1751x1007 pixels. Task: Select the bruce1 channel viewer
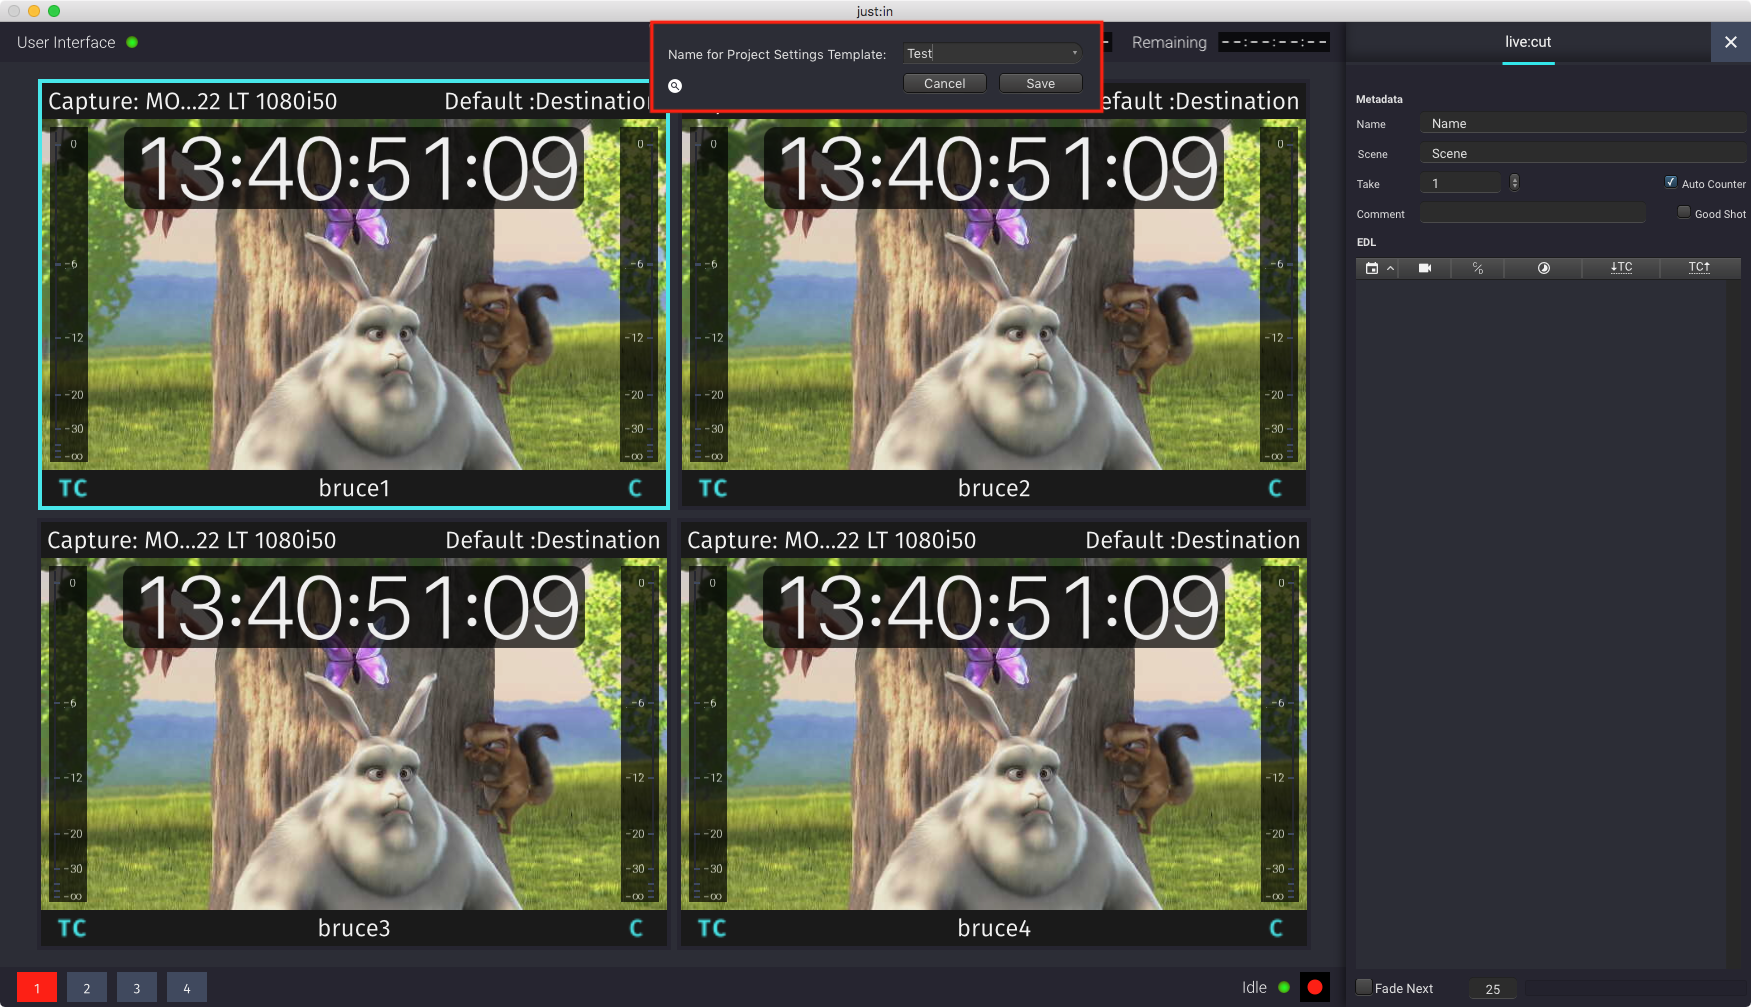click(x=354, y=295)
